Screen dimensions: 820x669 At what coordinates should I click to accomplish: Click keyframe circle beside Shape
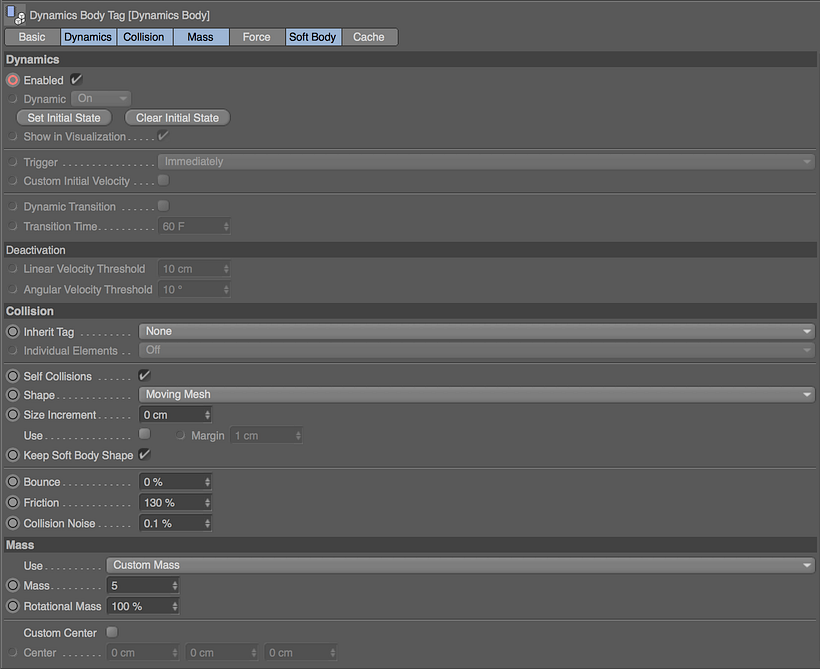point(13,395)
